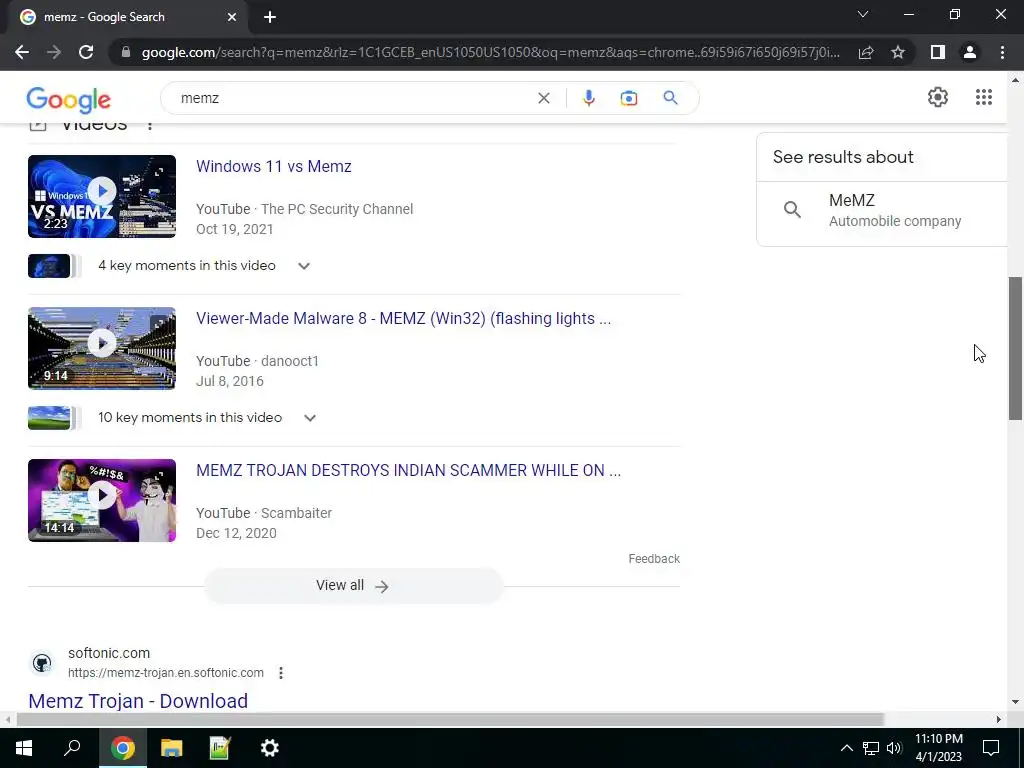Open the Google apps grid

(984, 97)
